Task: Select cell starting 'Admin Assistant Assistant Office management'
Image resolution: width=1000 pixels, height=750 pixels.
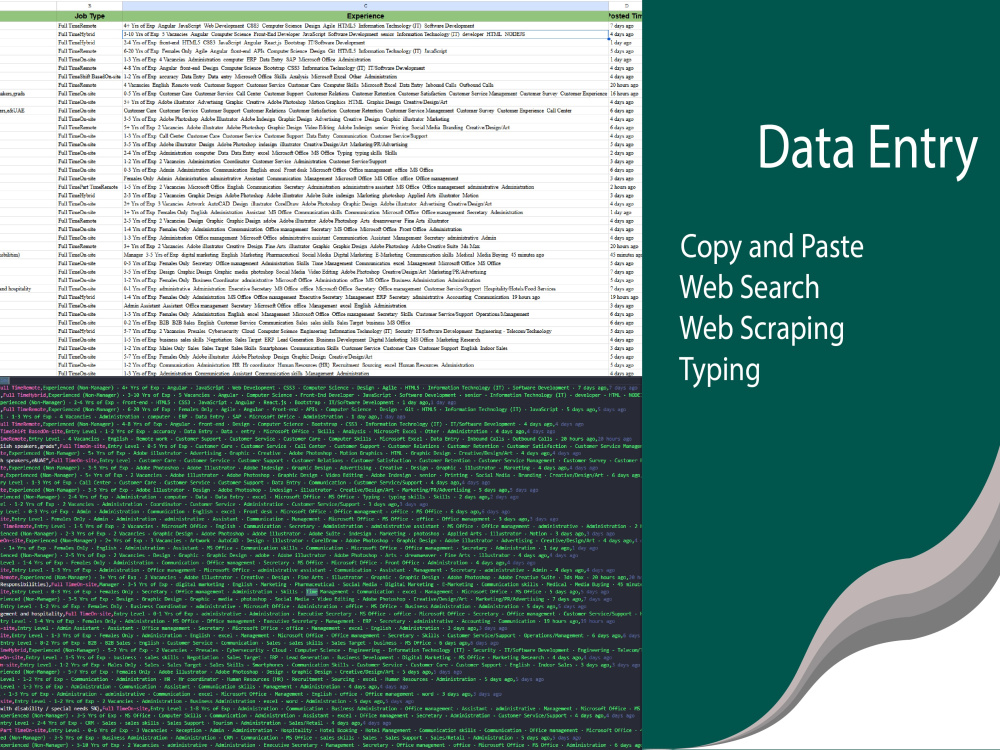Action: [365, 305]
